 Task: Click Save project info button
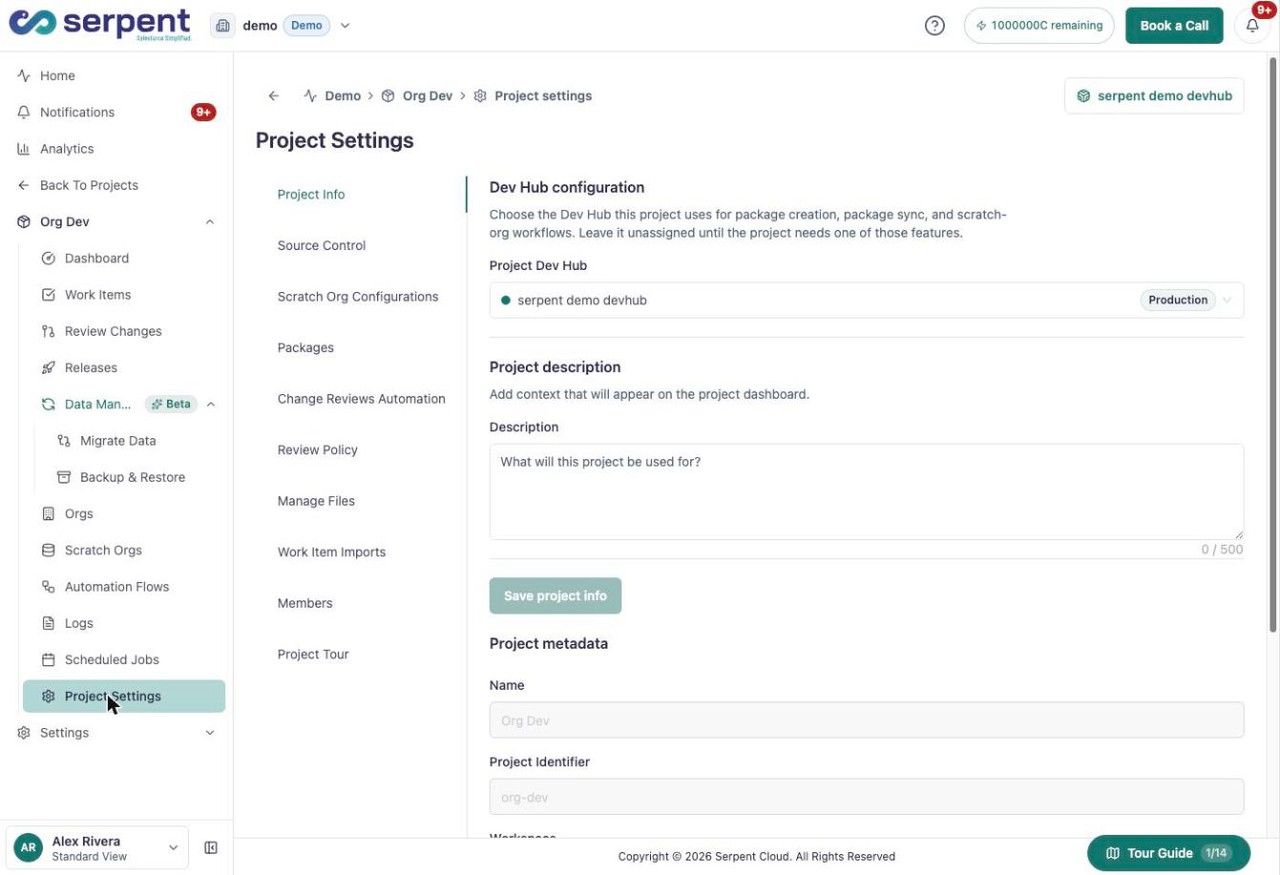tap(555, 596)
